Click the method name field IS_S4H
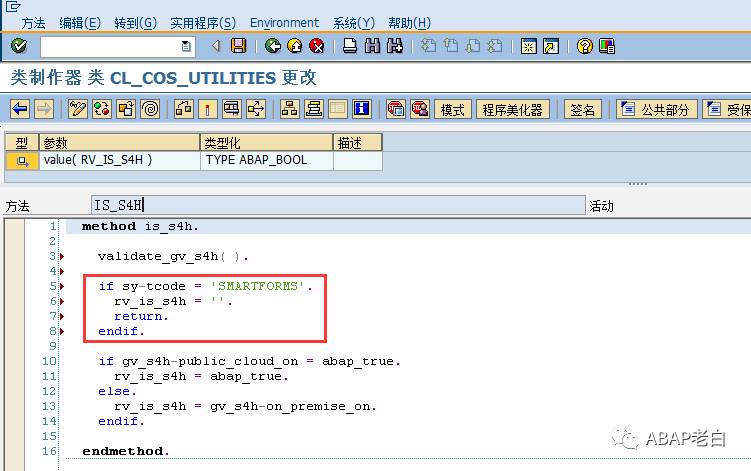The height and width of the screenshot is (471, 751). pyautogui.click(x=338, y=205)
